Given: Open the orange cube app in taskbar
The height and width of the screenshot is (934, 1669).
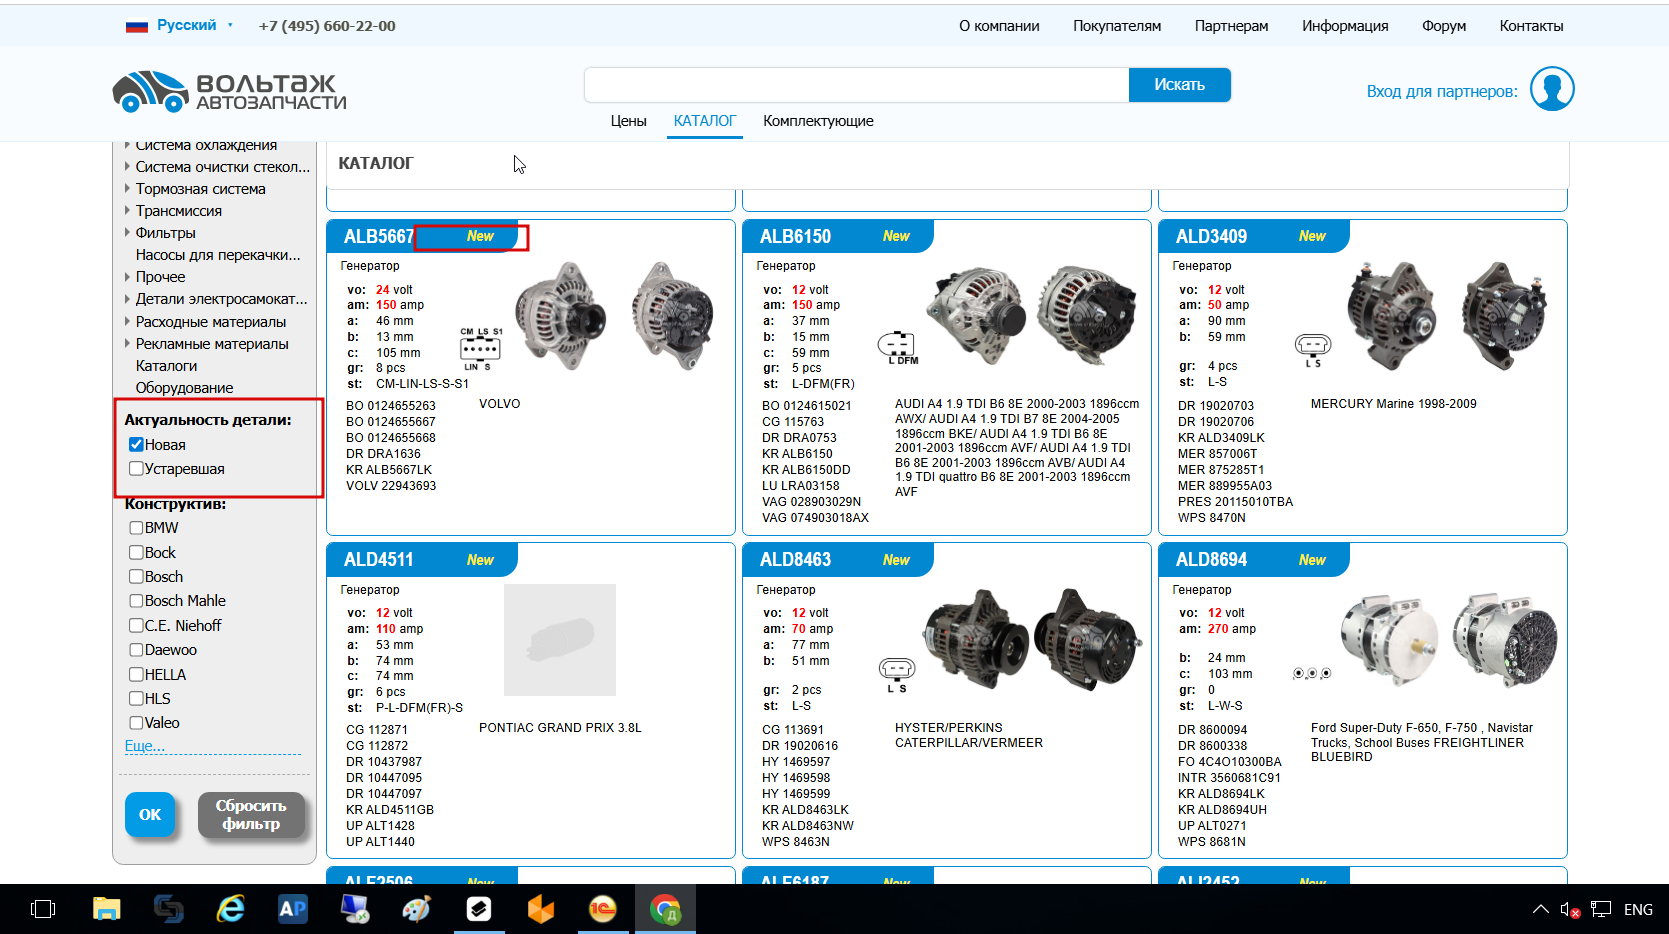Looking at the screenshot, I should point(541,909).
